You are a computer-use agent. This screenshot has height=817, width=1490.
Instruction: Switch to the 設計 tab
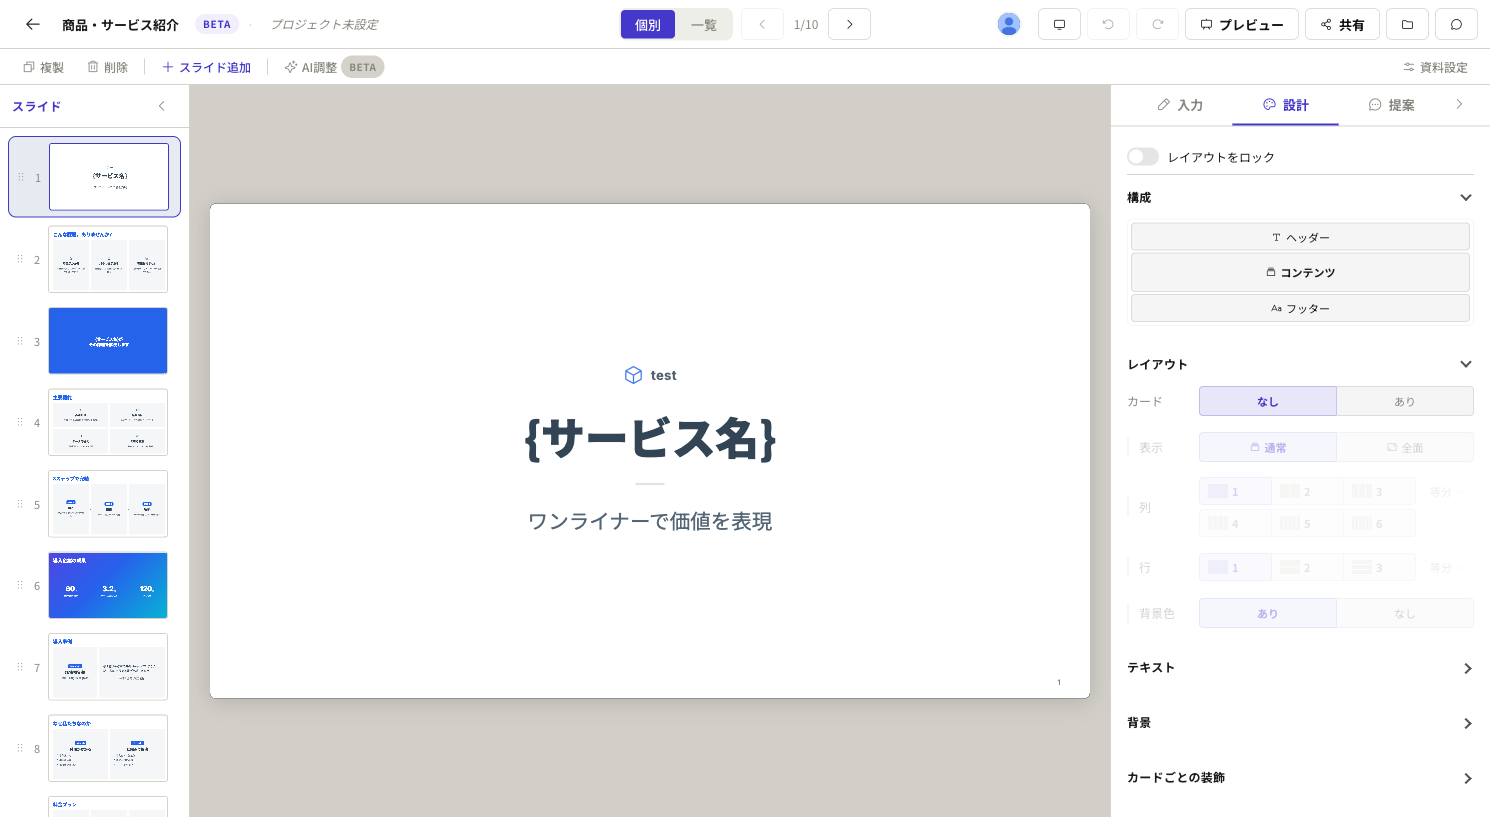[x=1286, y=105]
